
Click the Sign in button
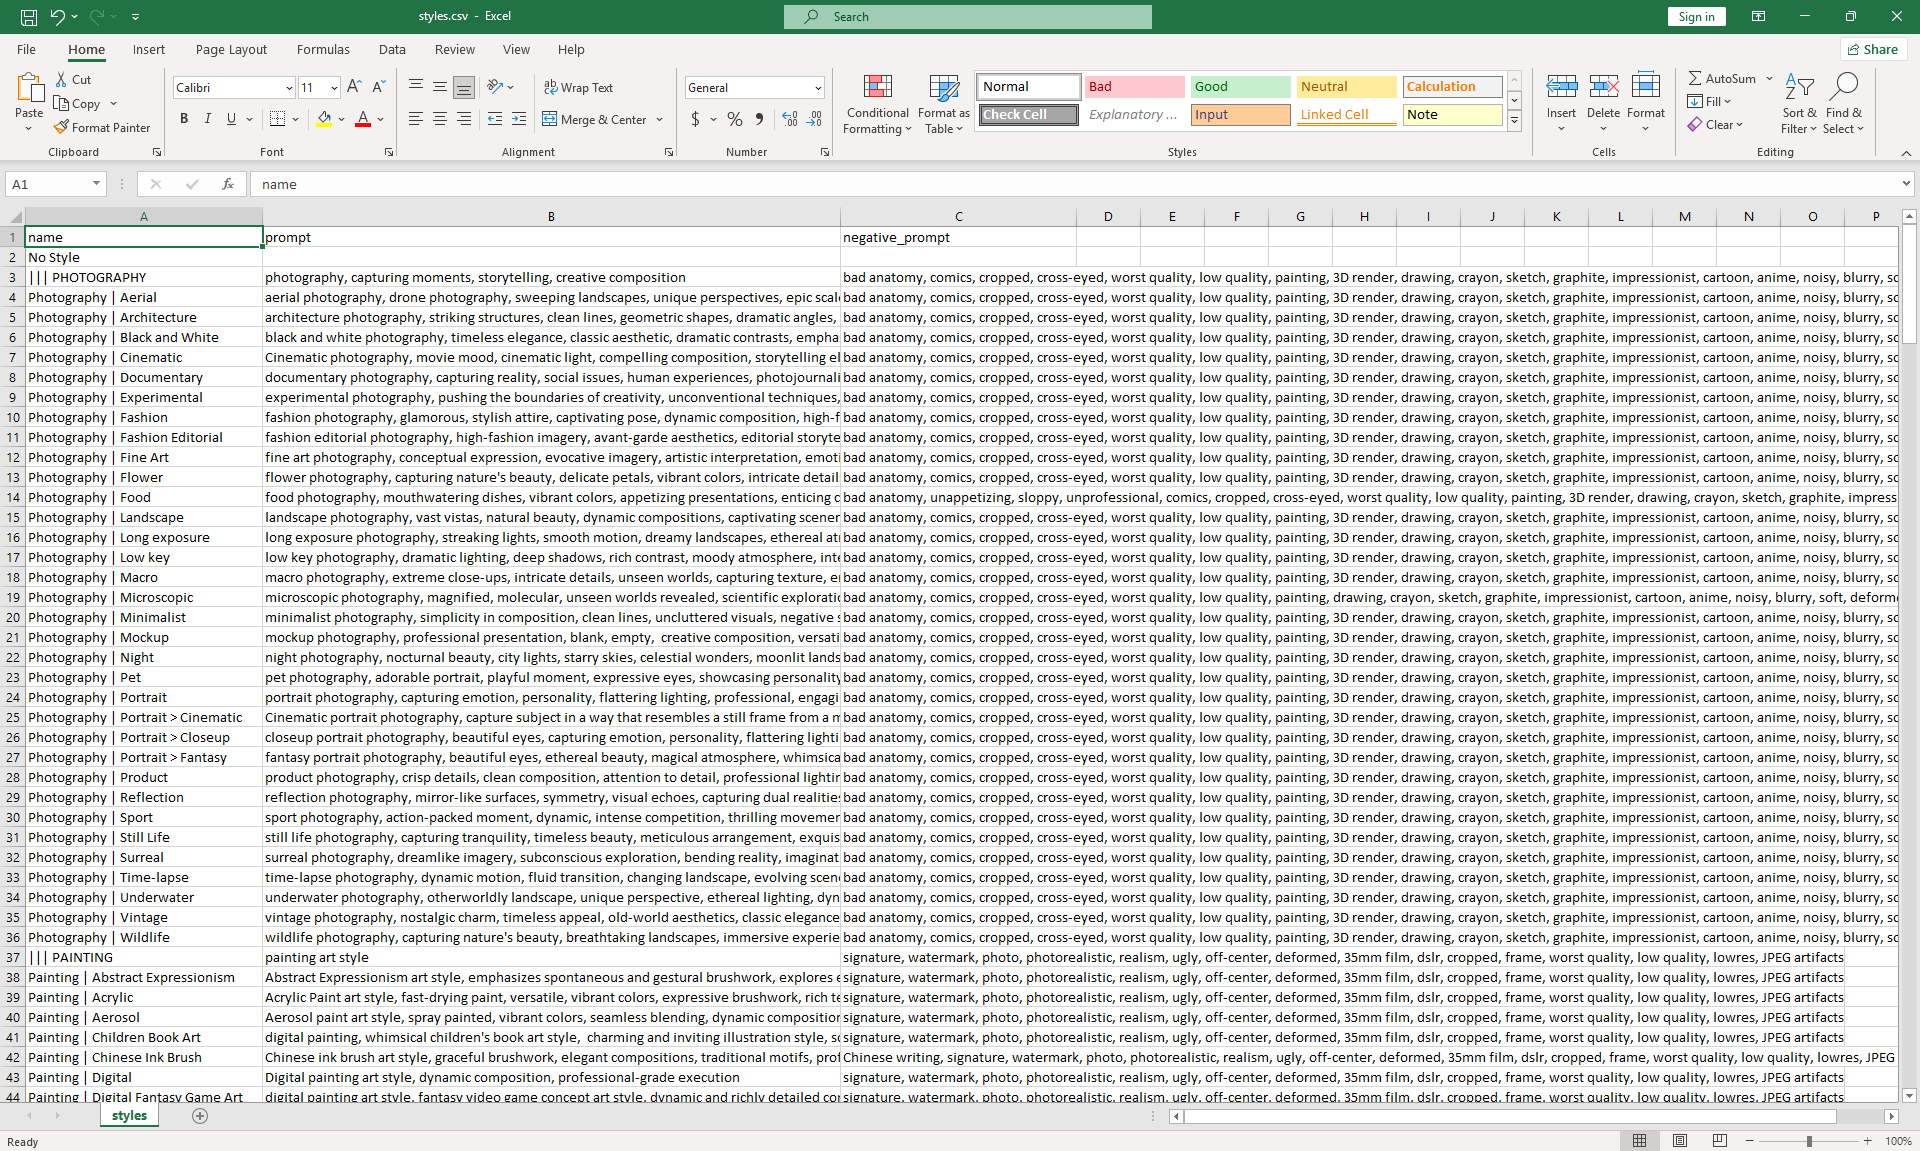[x=1695, y=16]
